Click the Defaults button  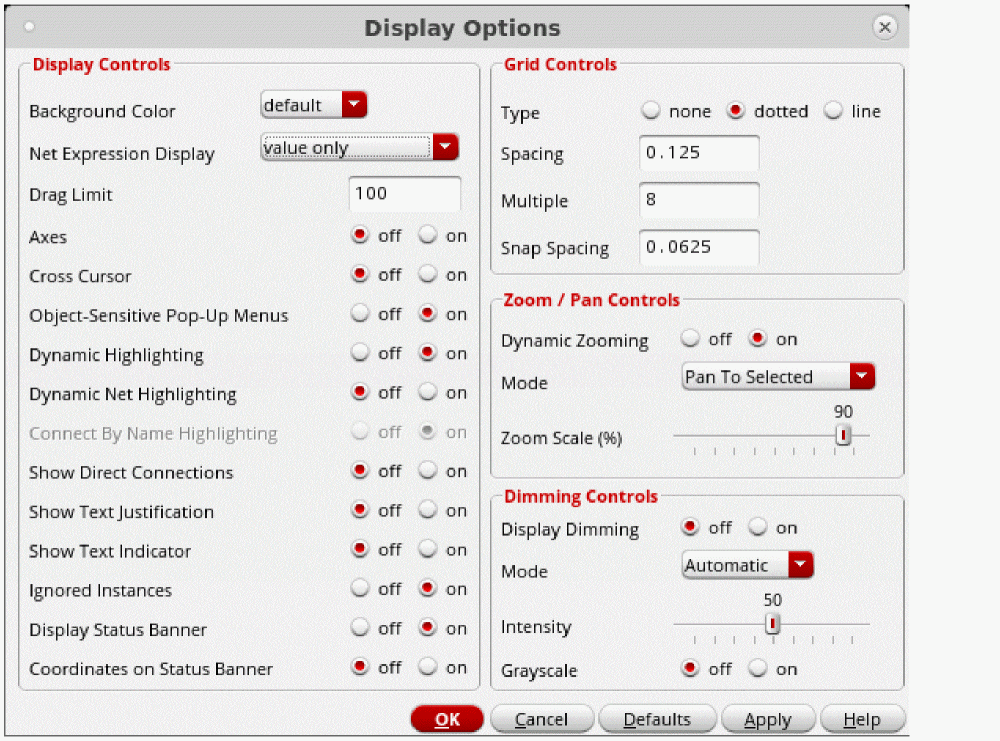[657, 720]
